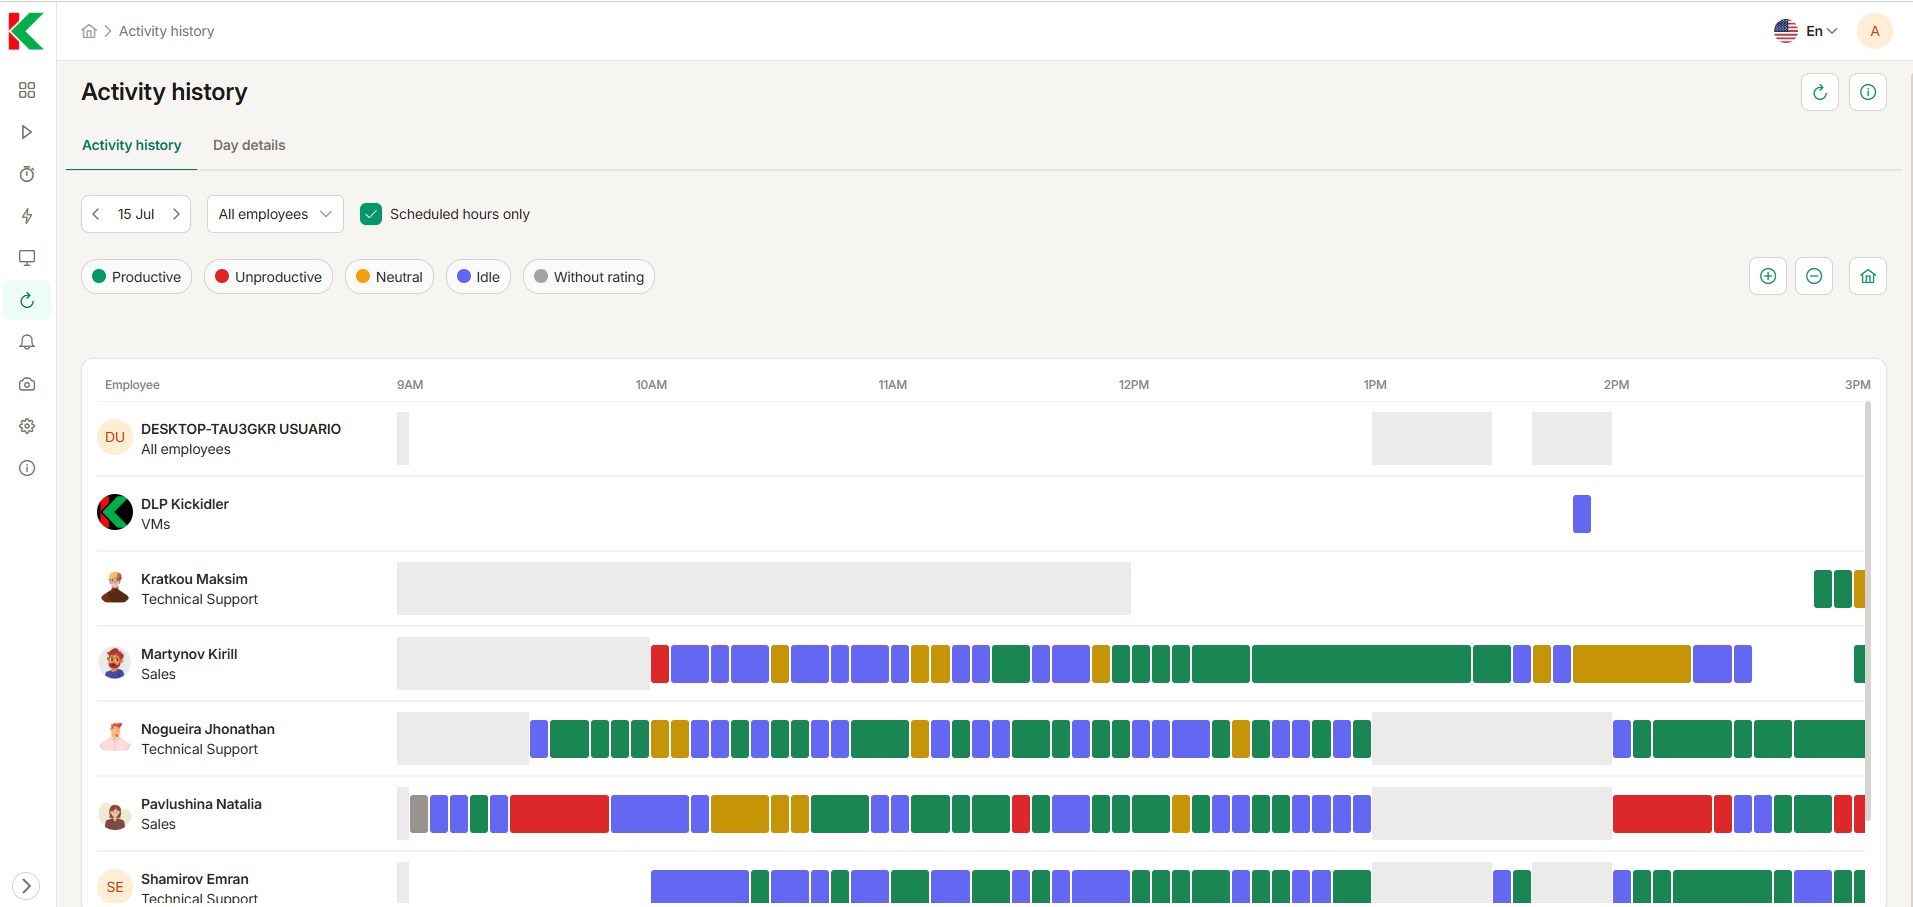Screen dimensions: 1913x907
Task: Open the stopwatch time tracking sidebar icon
Action: click(27, 174)
